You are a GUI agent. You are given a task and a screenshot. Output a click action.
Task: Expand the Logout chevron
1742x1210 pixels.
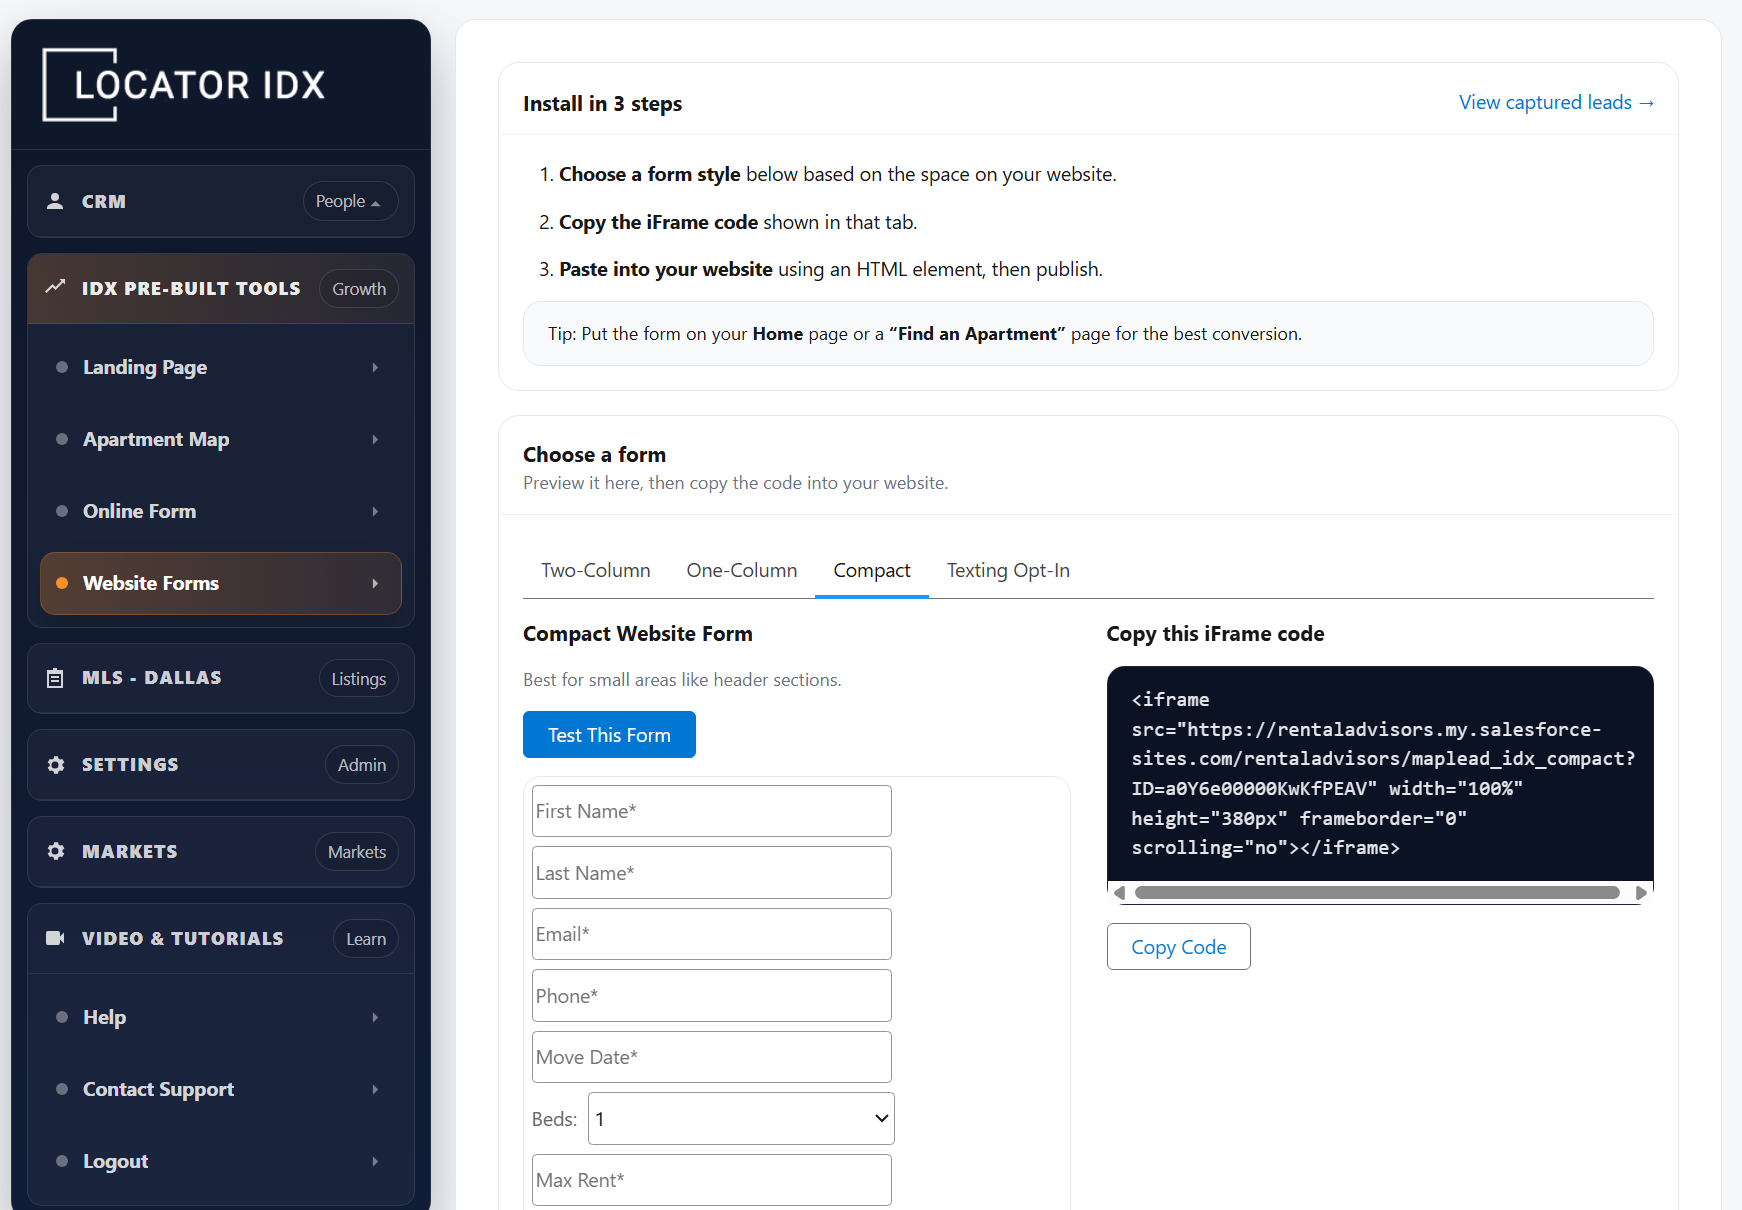(375, 1161)
